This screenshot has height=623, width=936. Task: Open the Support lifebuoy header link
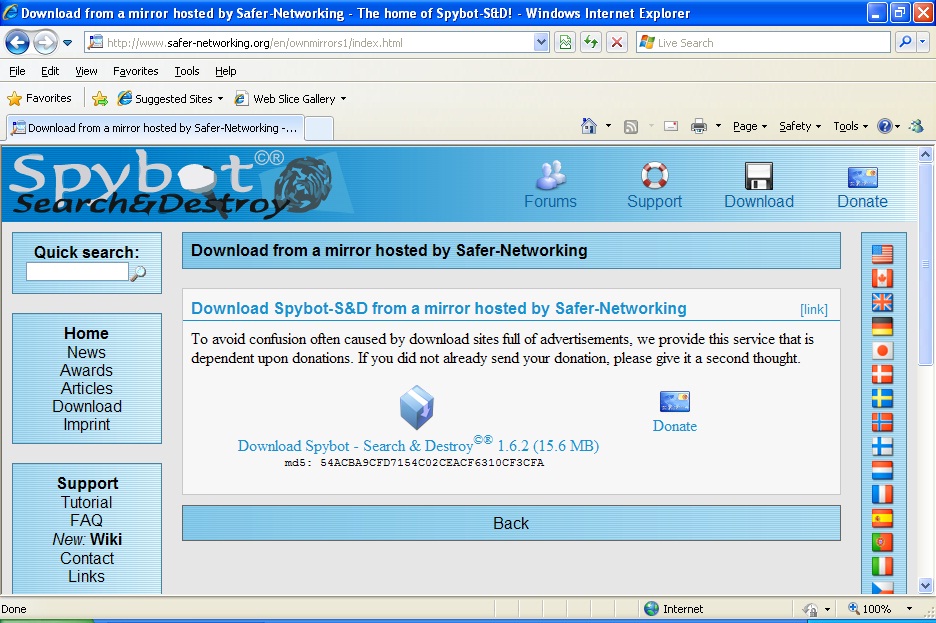click(x=654, y=185)
